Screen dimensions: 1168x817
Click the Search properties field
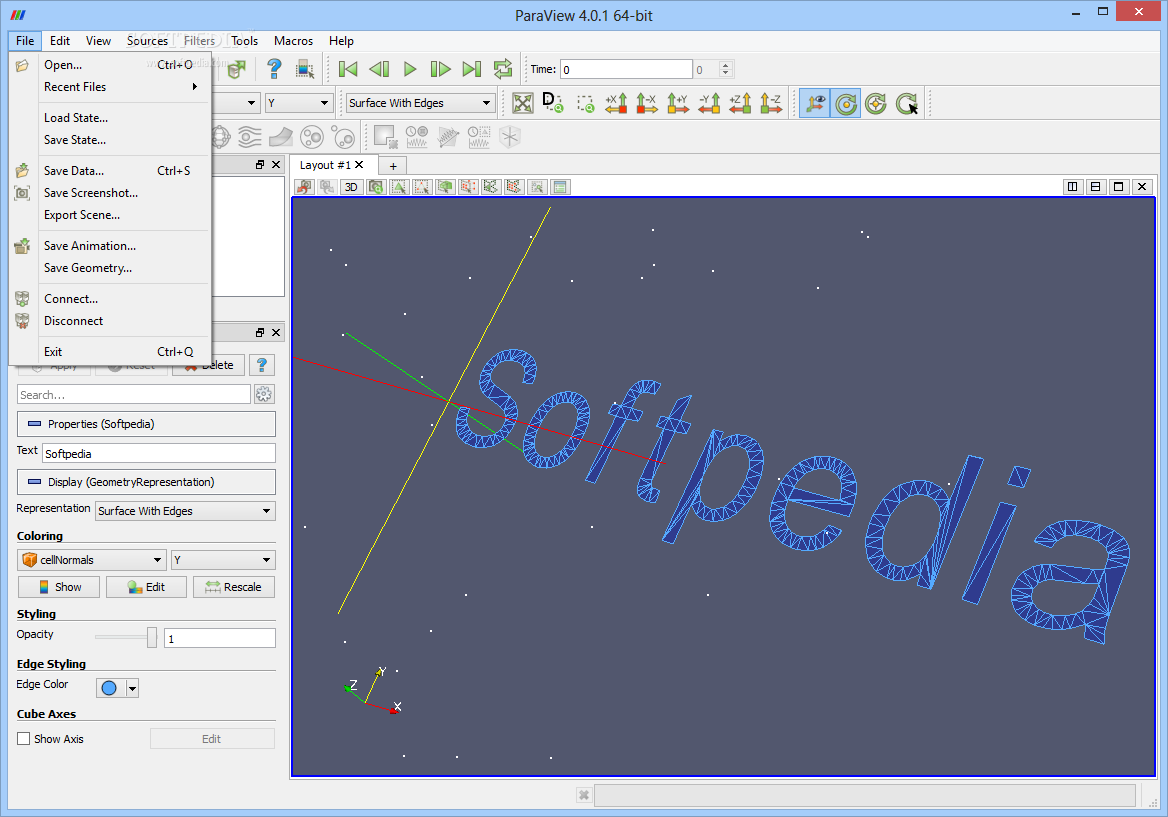[134, 395]
